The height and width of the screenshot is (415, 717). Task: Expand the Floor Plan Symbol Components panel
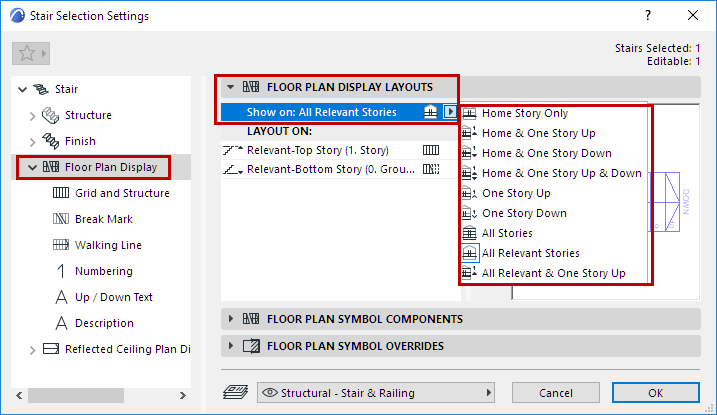231,319
